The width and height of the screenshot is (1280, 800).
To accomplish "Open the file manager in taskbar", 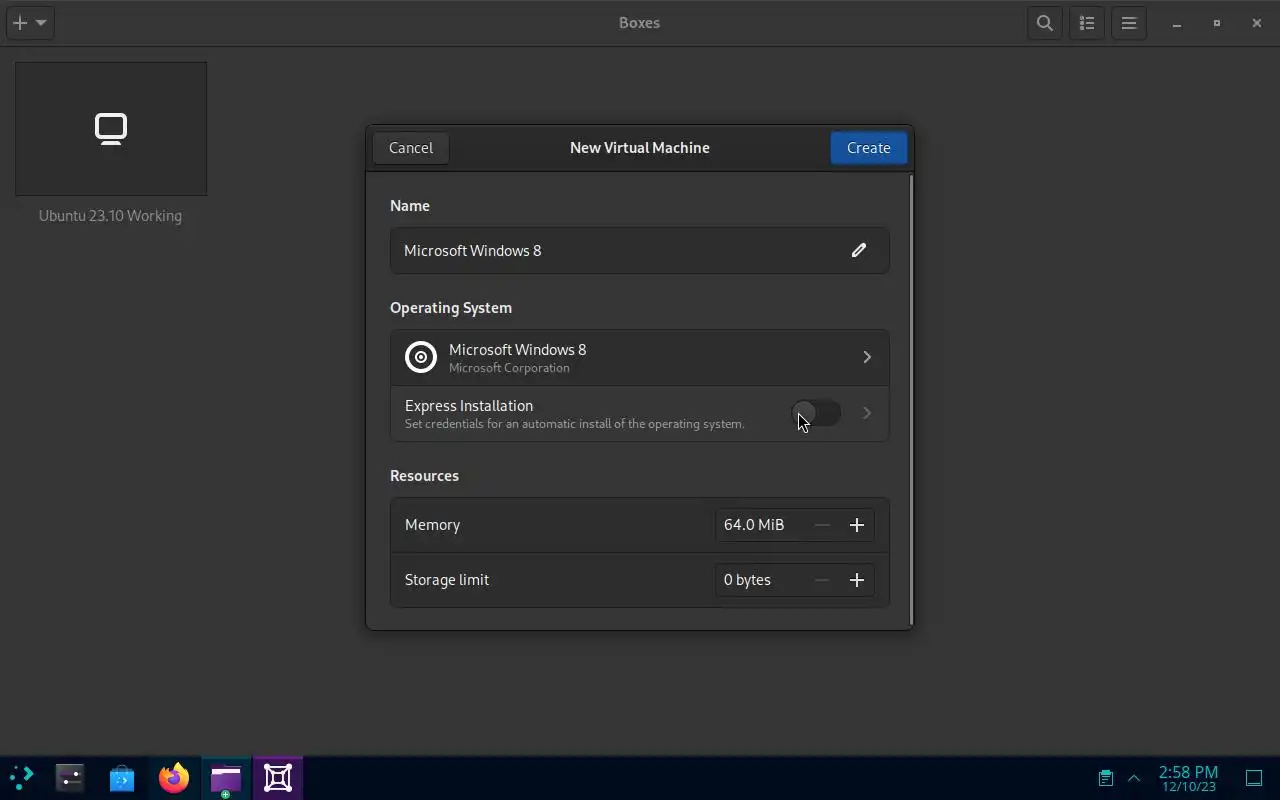I will (x=226, y=777).
